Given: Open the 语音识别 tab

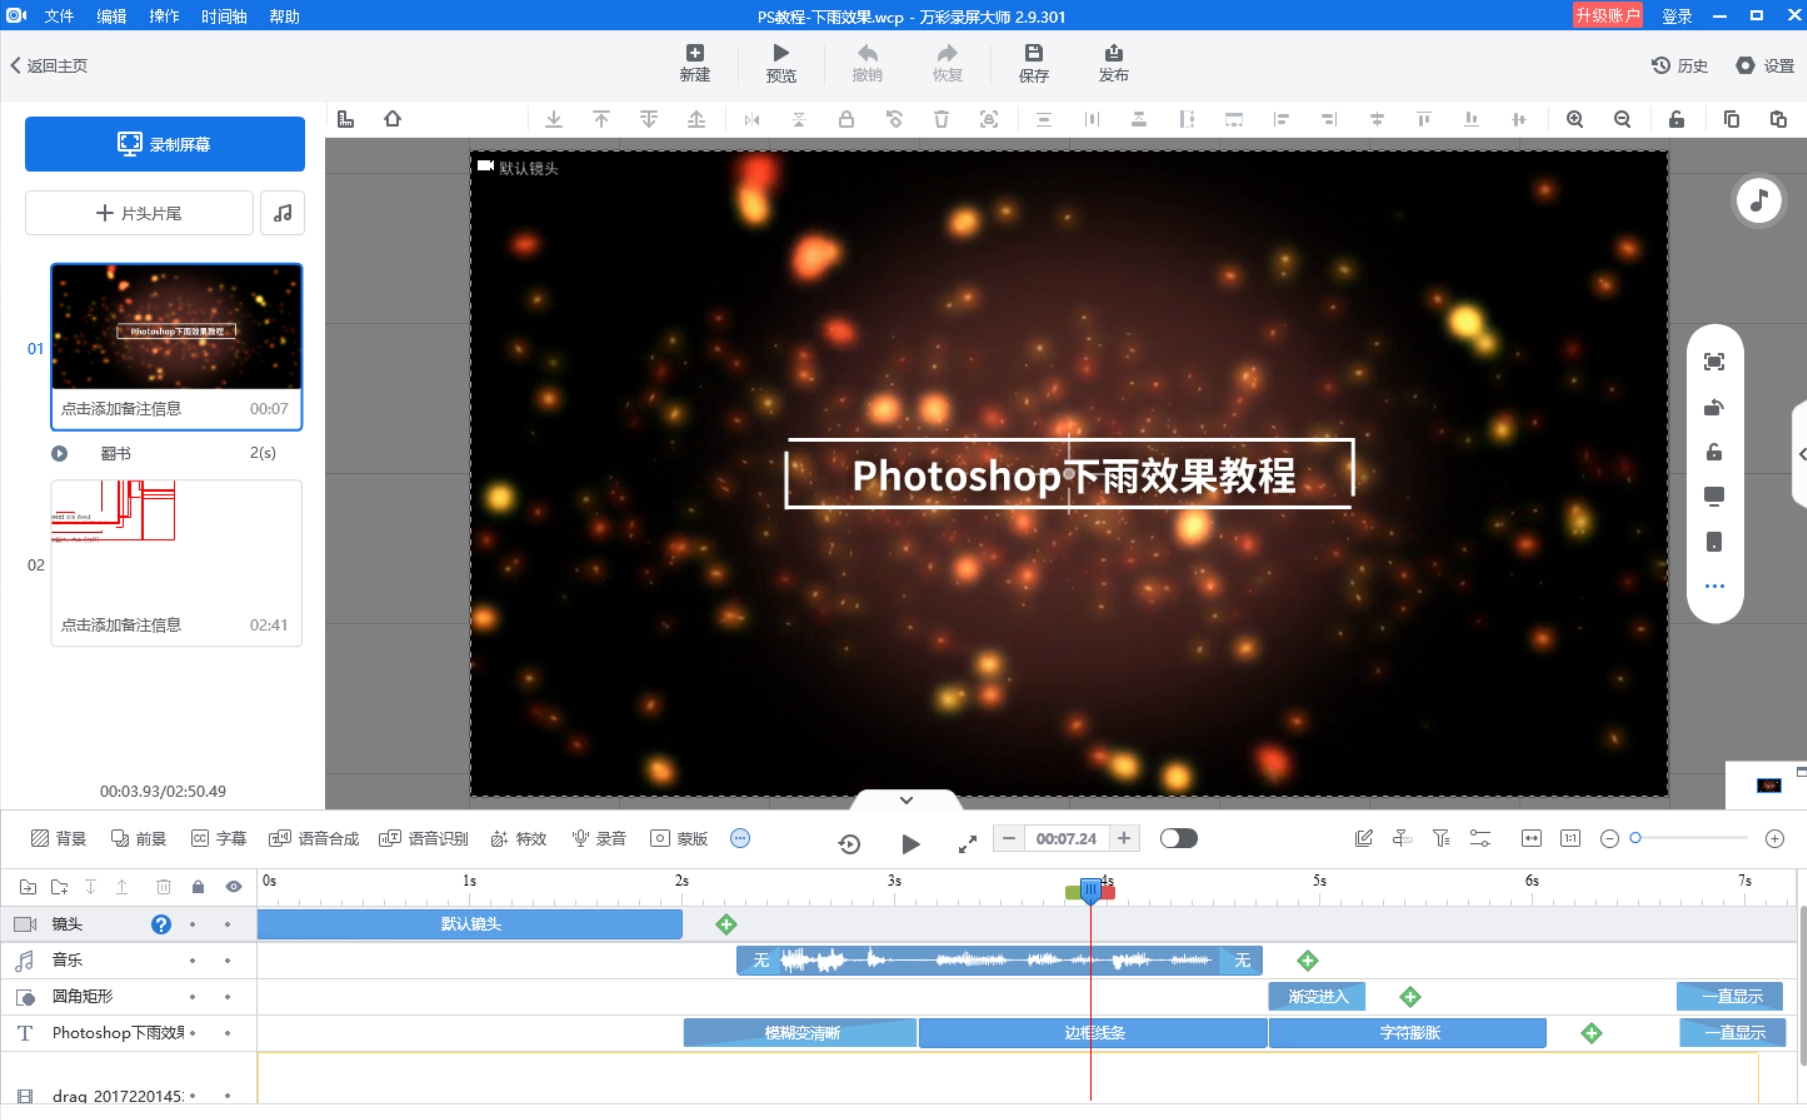Looking at the screenshot, I should (423, 838).
